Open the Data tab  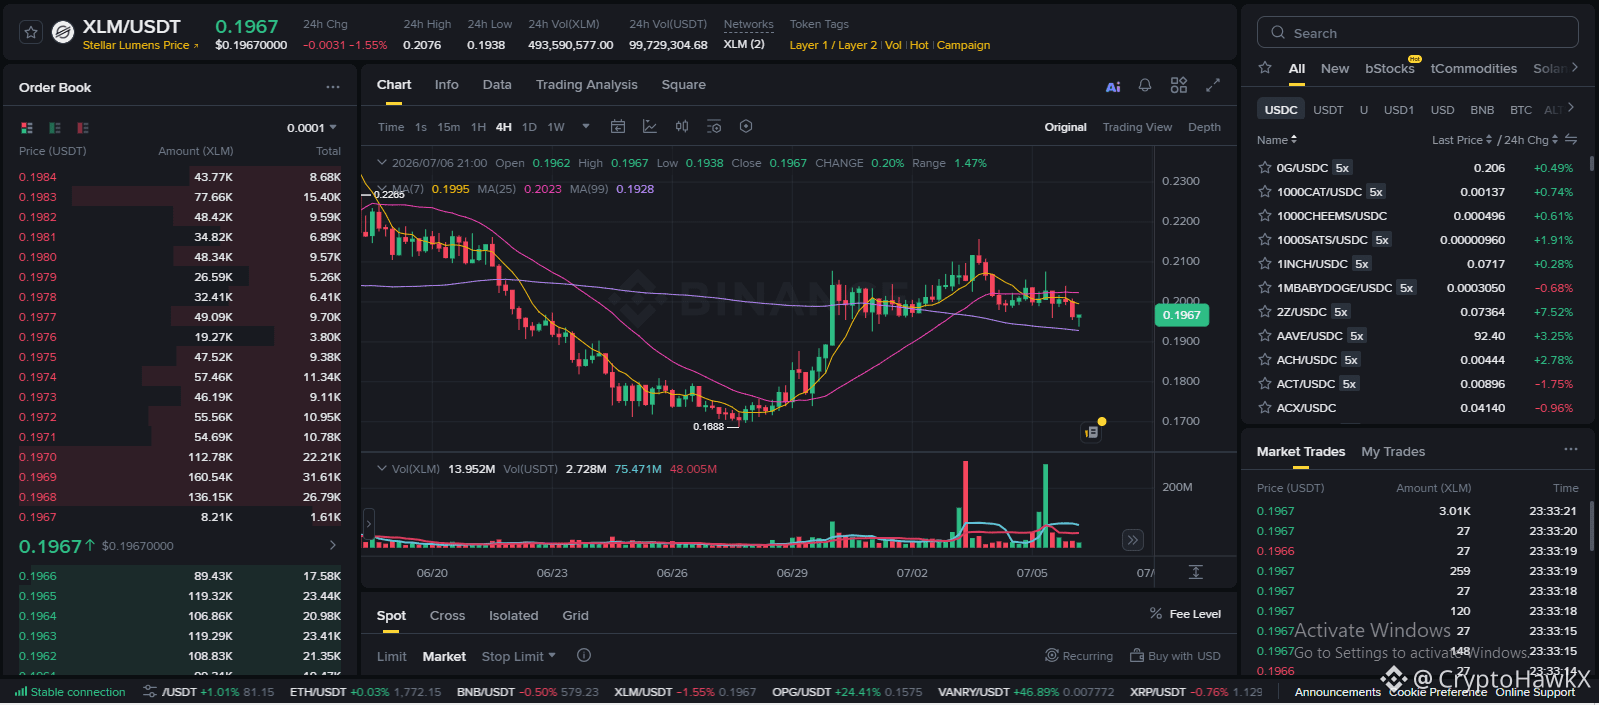[x=497, y=85]
